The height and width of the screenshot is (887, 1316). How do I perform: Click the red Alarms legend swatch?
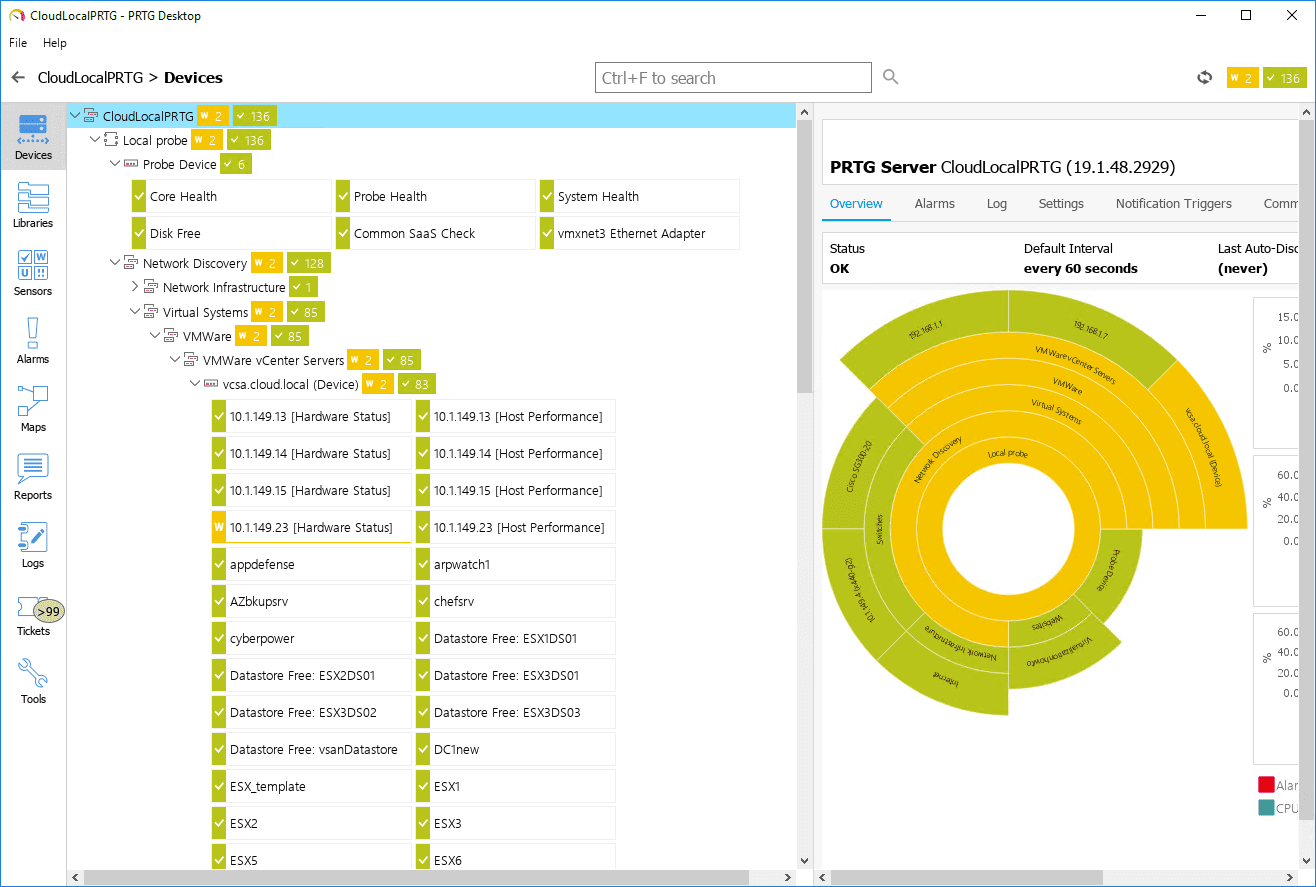point(1265,785)
